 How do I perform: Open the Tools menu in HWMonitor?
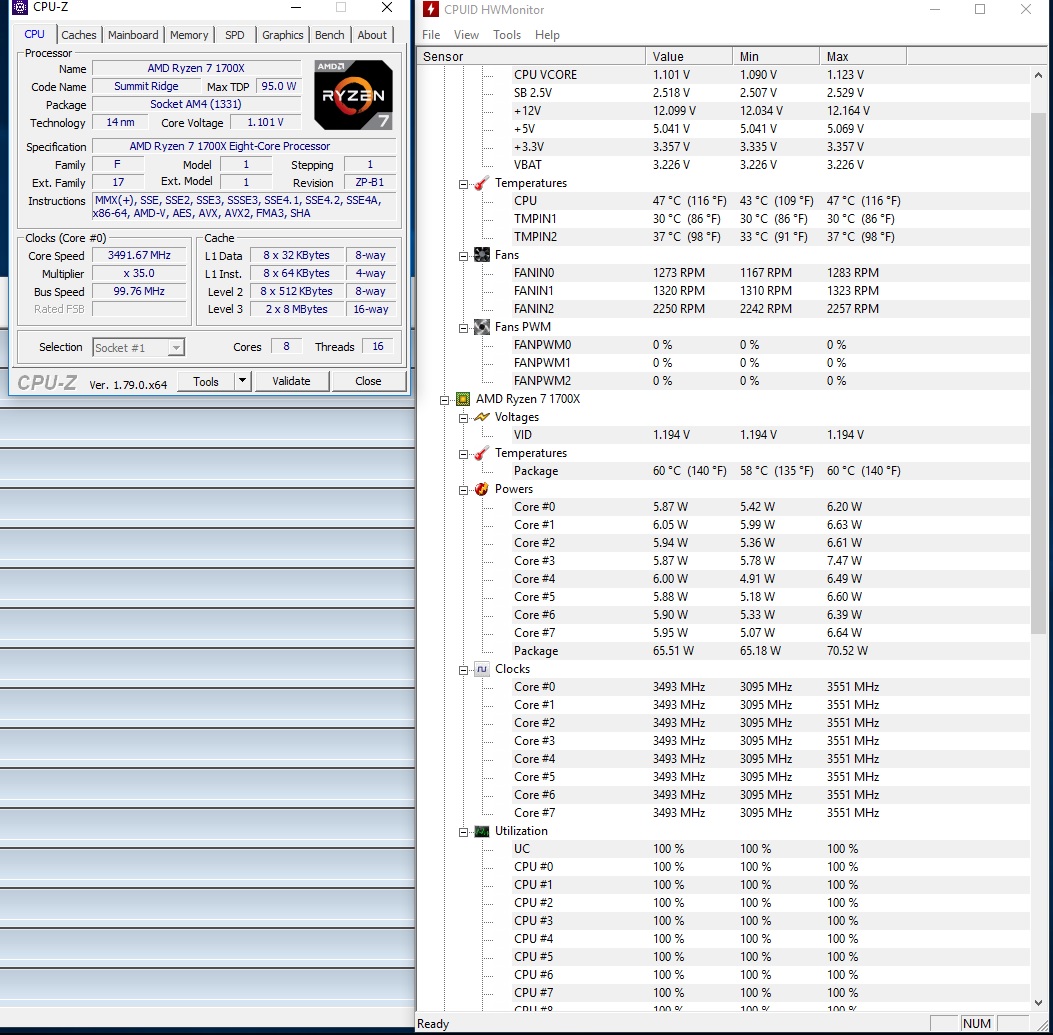(x=507, y=35)
